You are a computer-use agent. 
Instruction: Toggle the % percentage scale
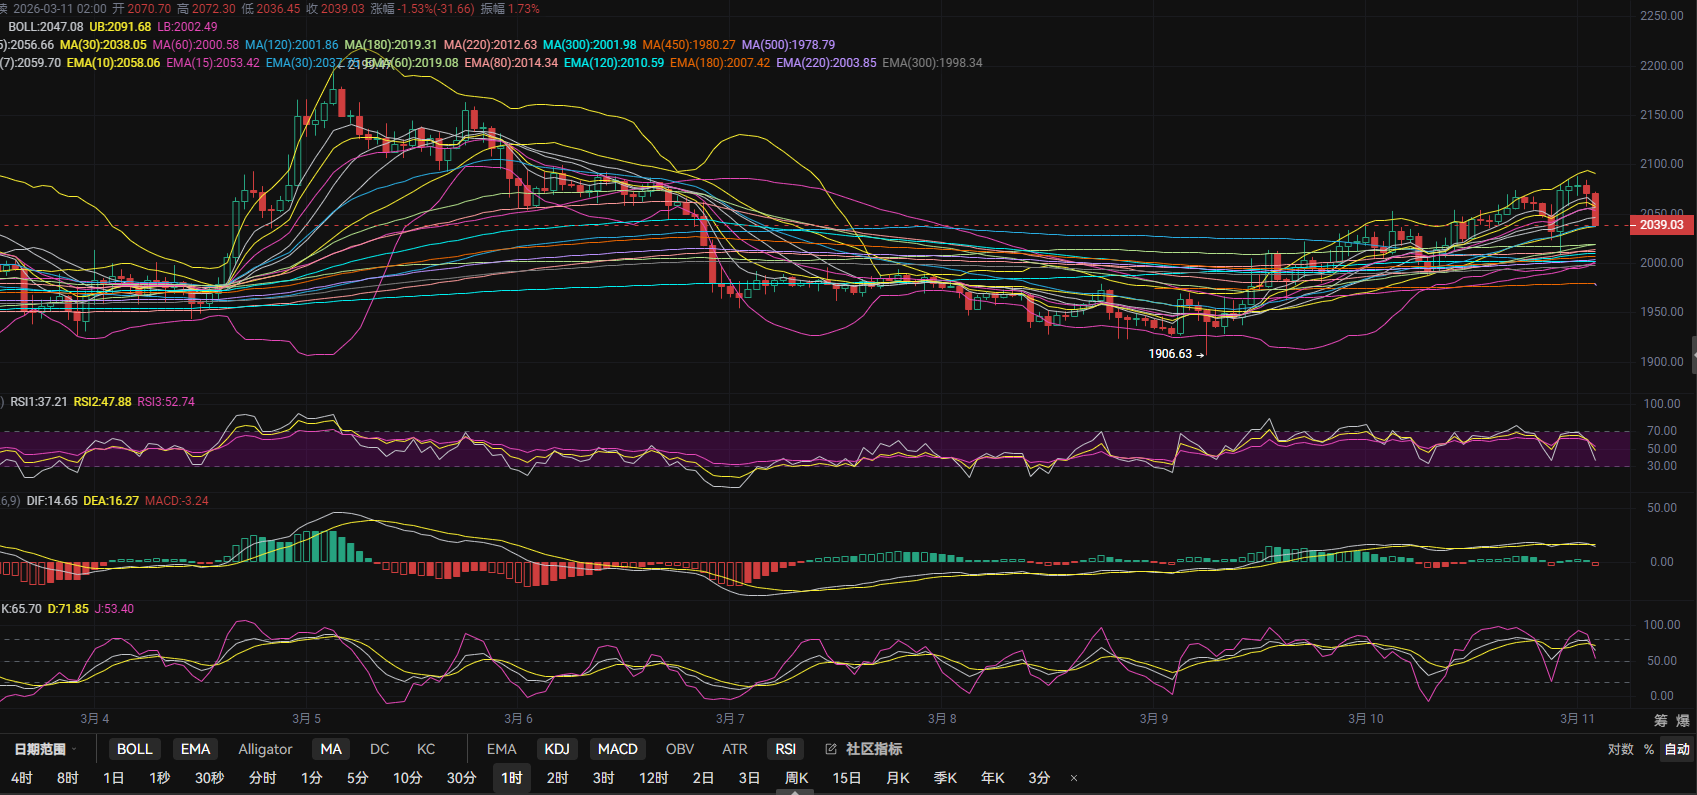pyautogui.click(x=1648, y=749)
